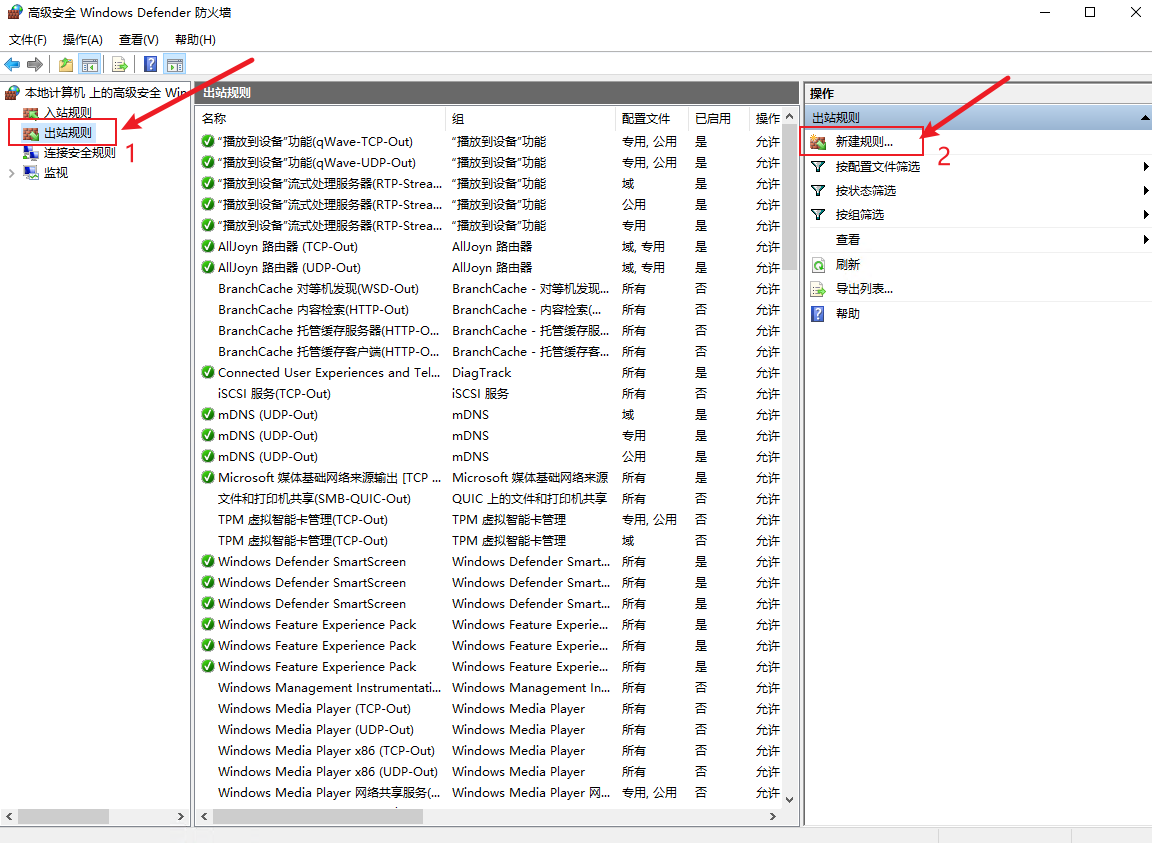Open the 文件(F) menu
The image size is (1152, 843).
[28, 40]
